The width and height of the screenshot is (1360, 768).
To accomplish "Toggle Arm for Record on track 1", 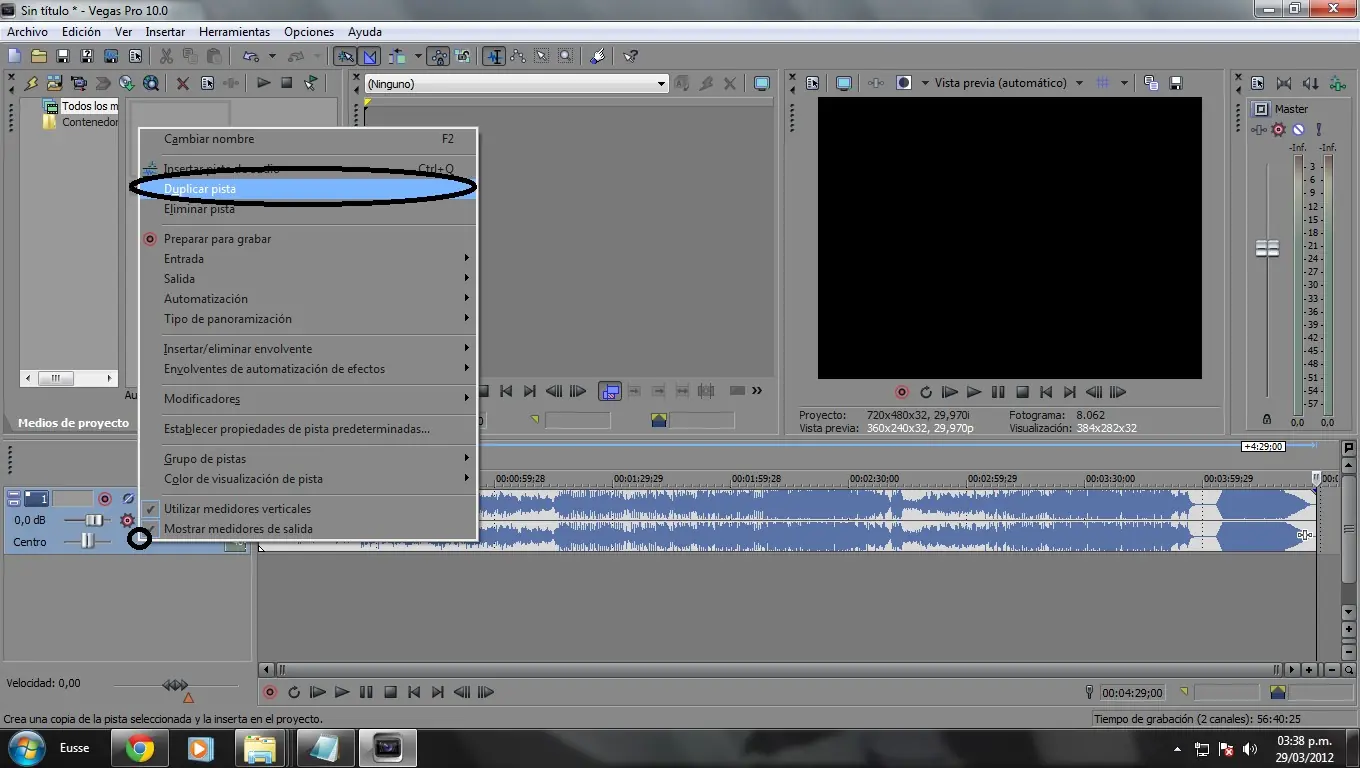I will point(105,498).
